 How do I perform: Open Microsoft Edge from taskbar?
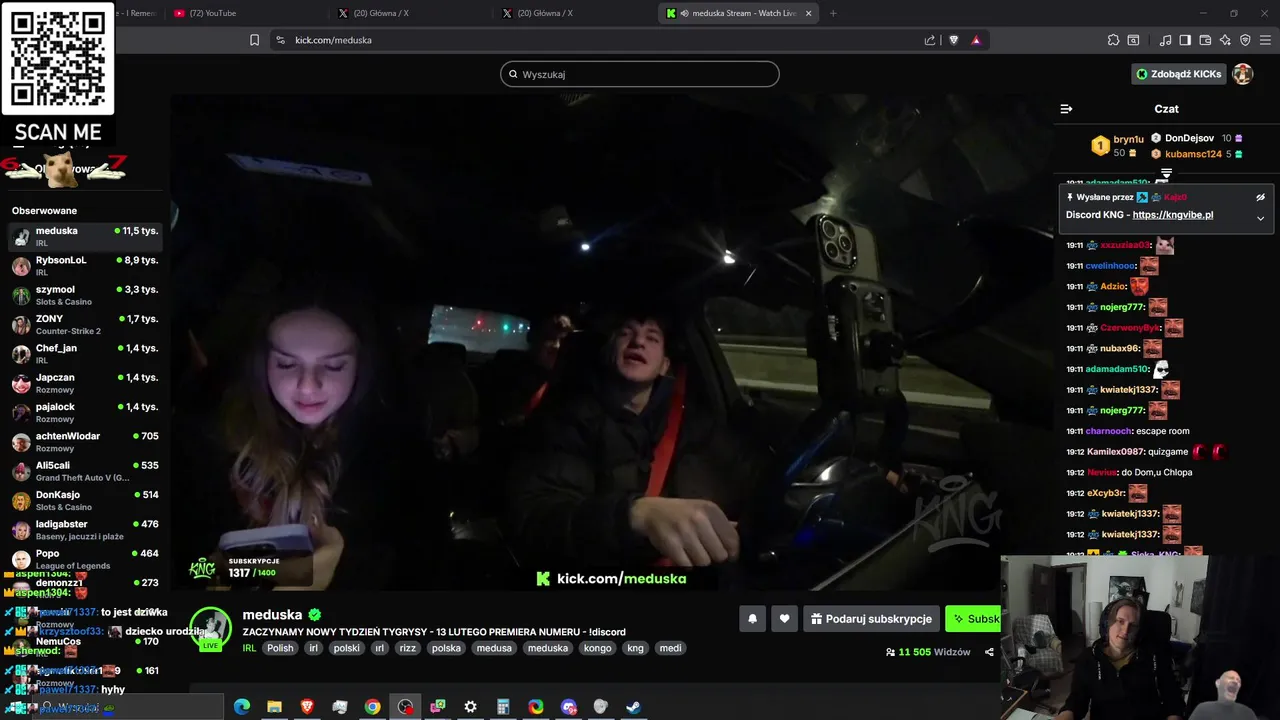pyautogui.click(x=242, y=707)
